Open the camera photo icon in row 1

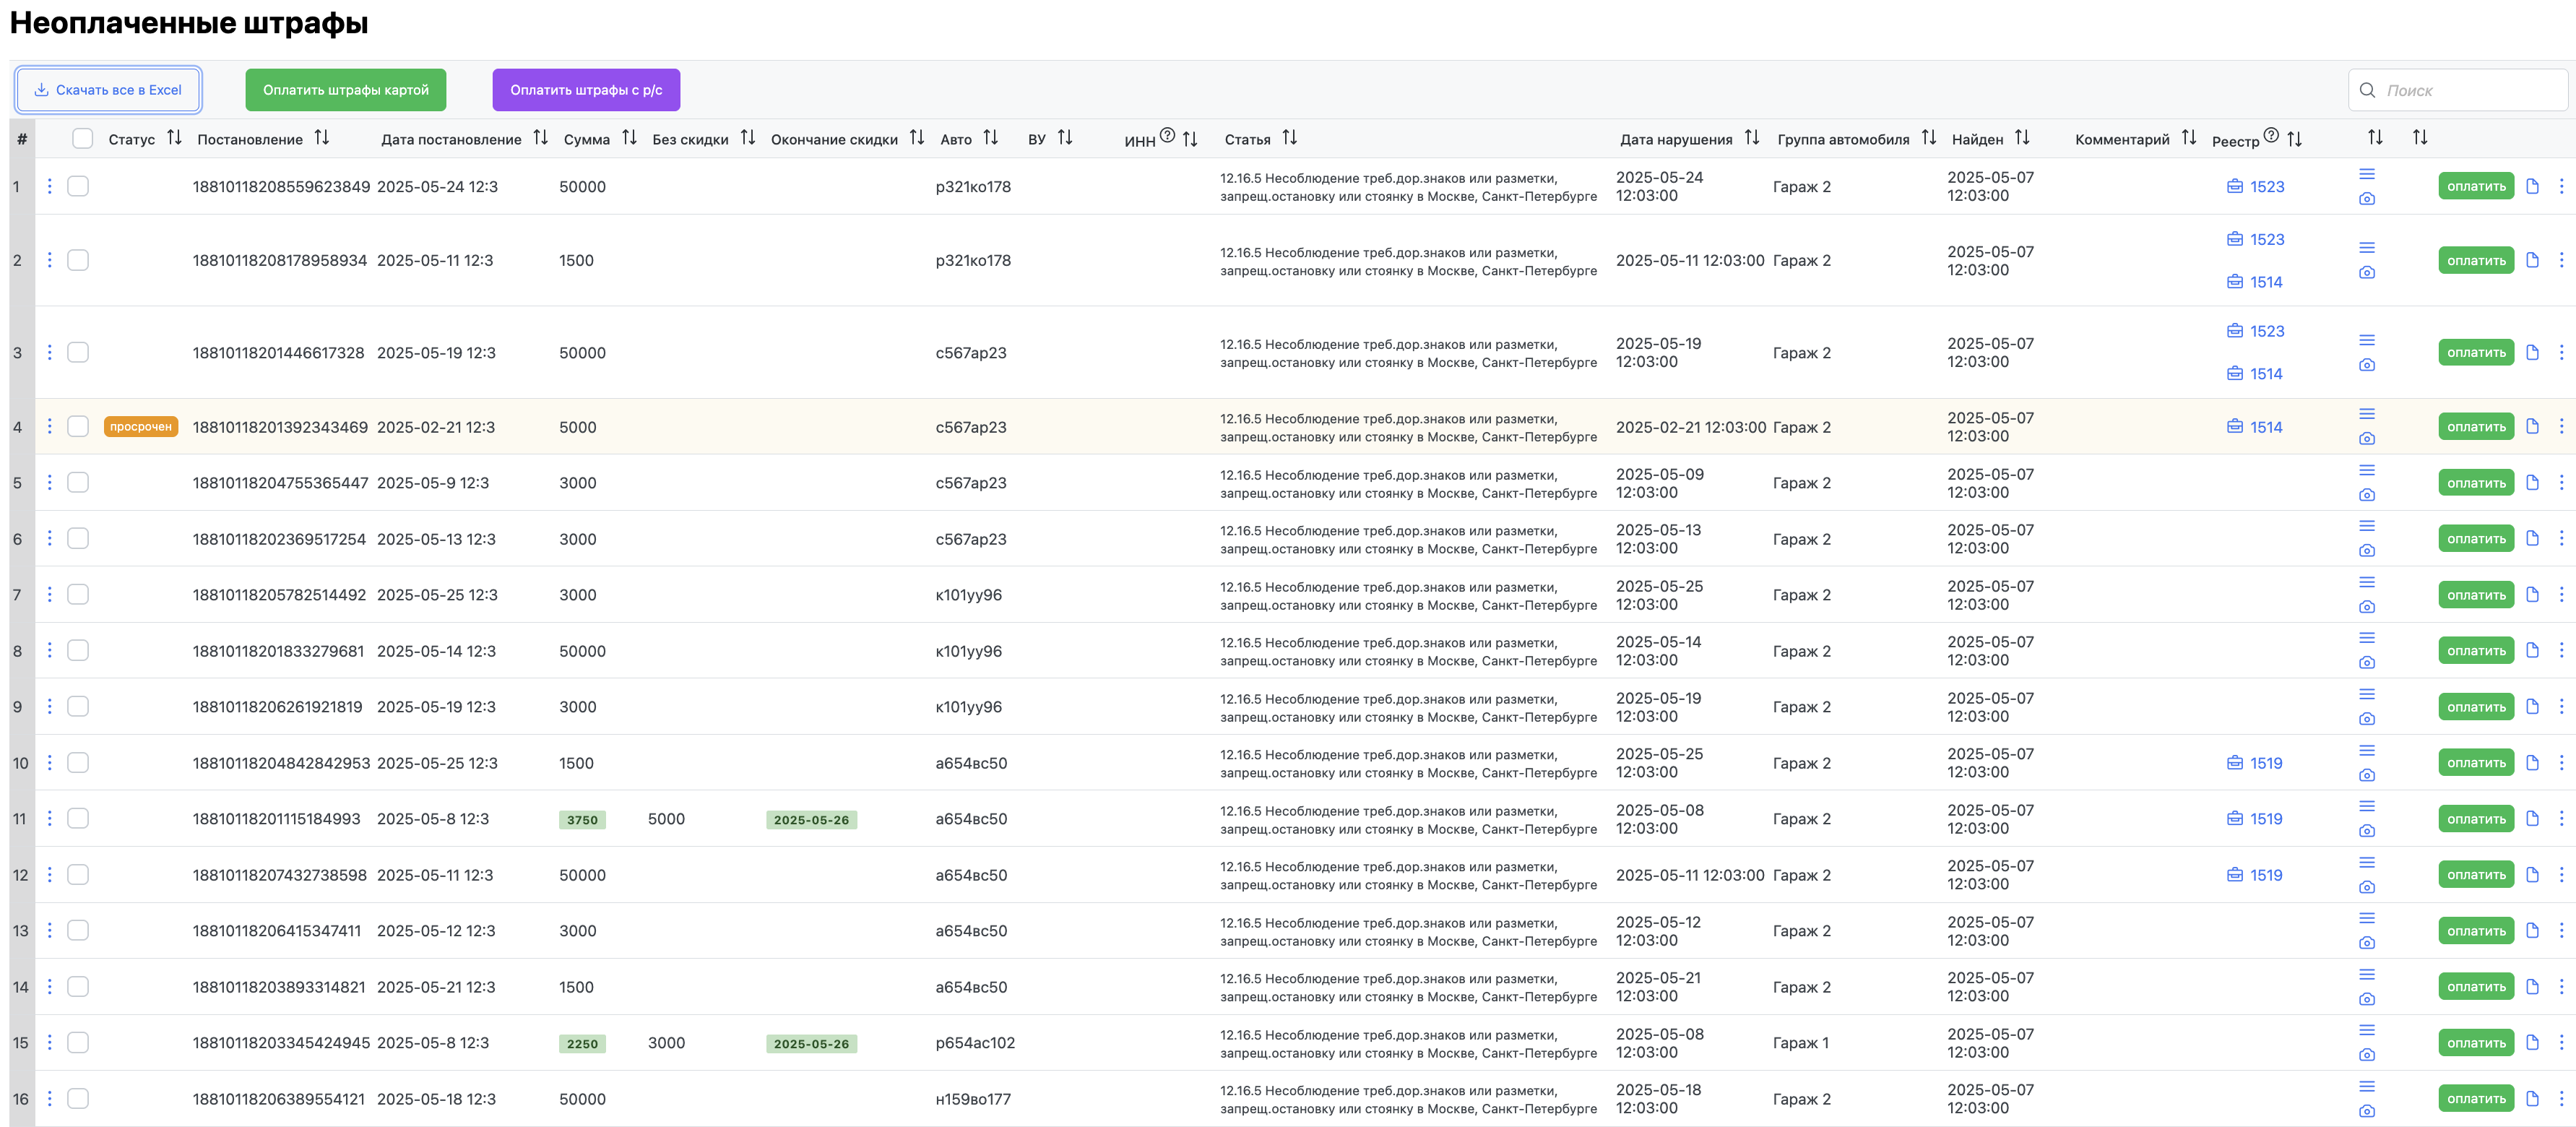point(2366,199)
